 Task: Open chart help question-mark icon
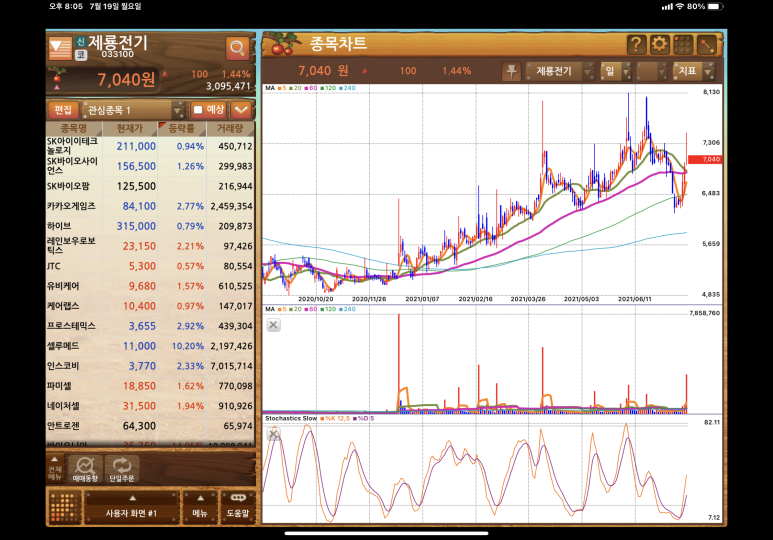coord(636,45)
